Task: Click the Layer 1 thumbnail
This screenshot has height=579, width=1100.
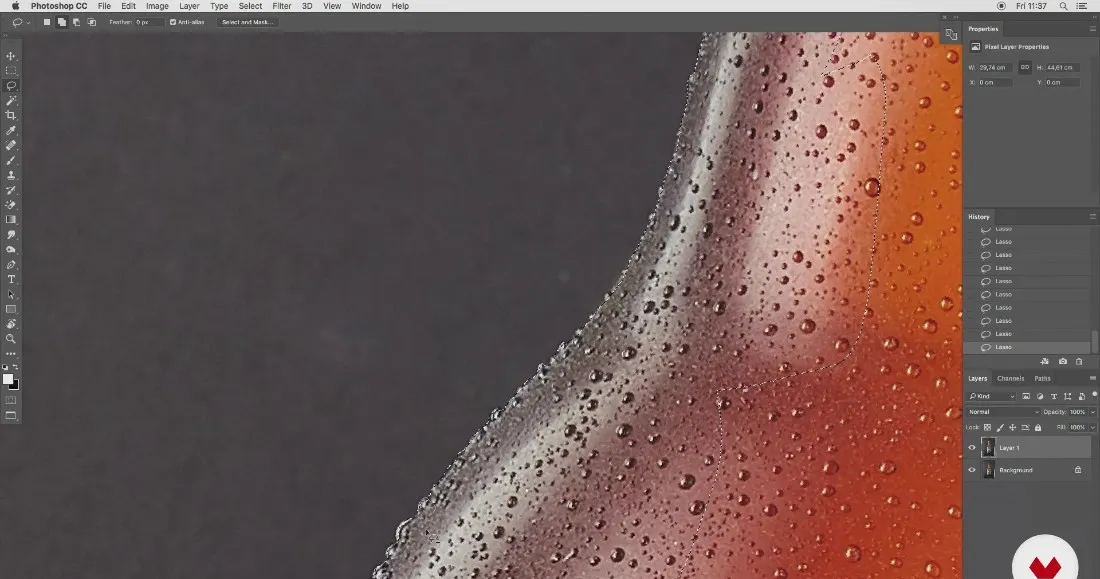Action: coord(988,448)
